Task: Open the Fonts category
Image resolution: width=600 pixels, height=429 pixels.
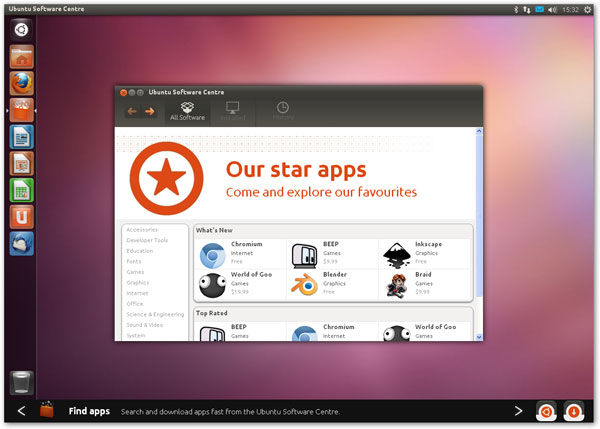Action: click(x=134, y=261)
